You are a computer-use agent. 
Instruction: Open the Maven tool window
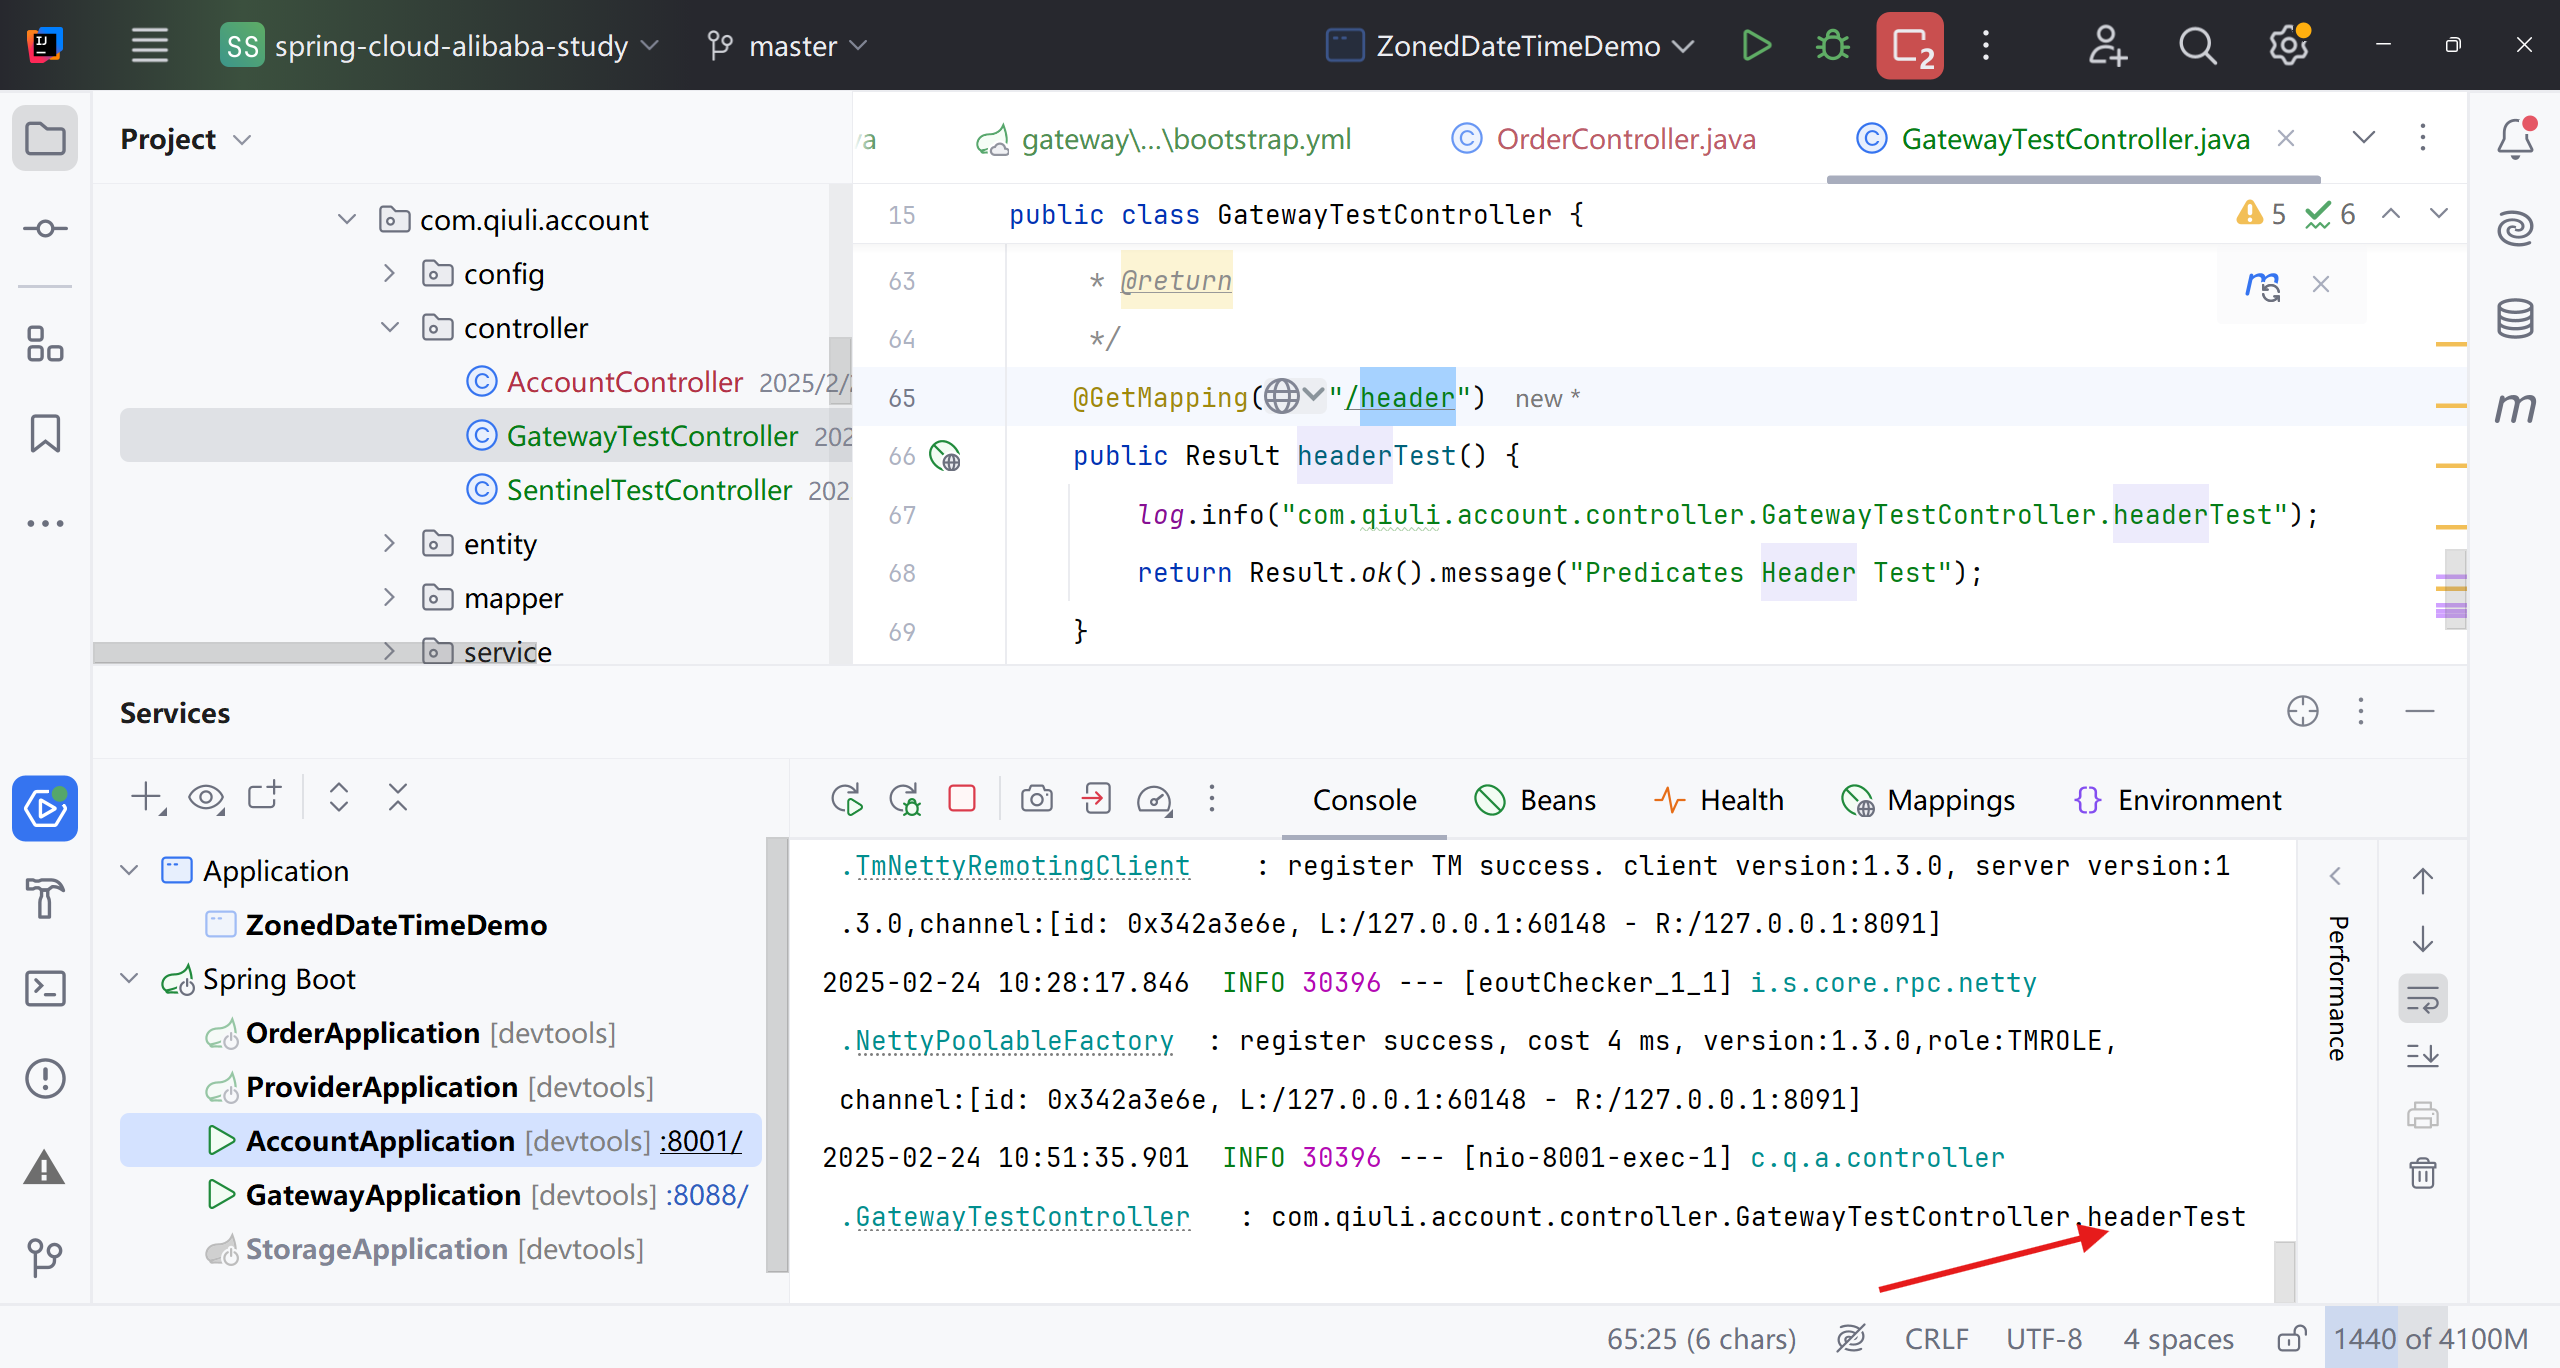click(x=2515, y=407)
